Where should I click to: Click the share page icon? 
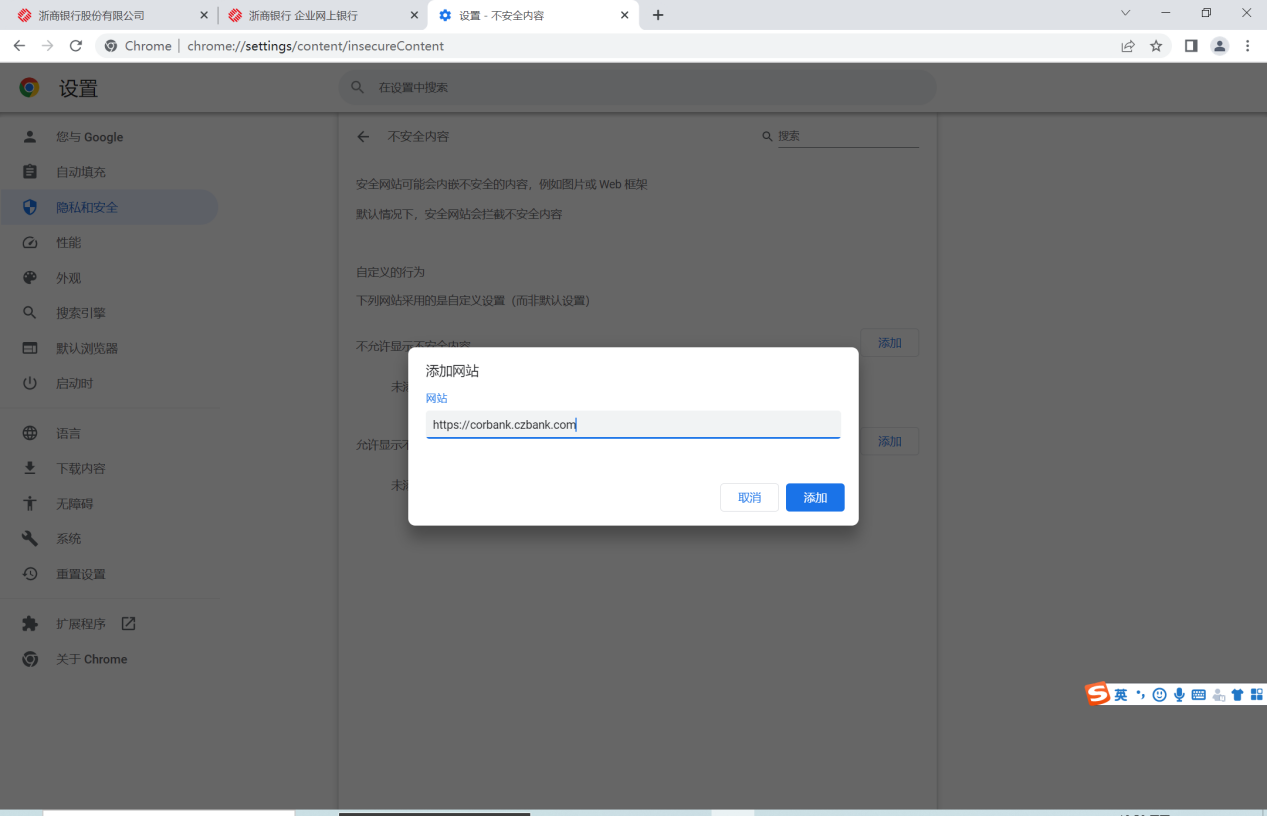tap(1128, 46)
